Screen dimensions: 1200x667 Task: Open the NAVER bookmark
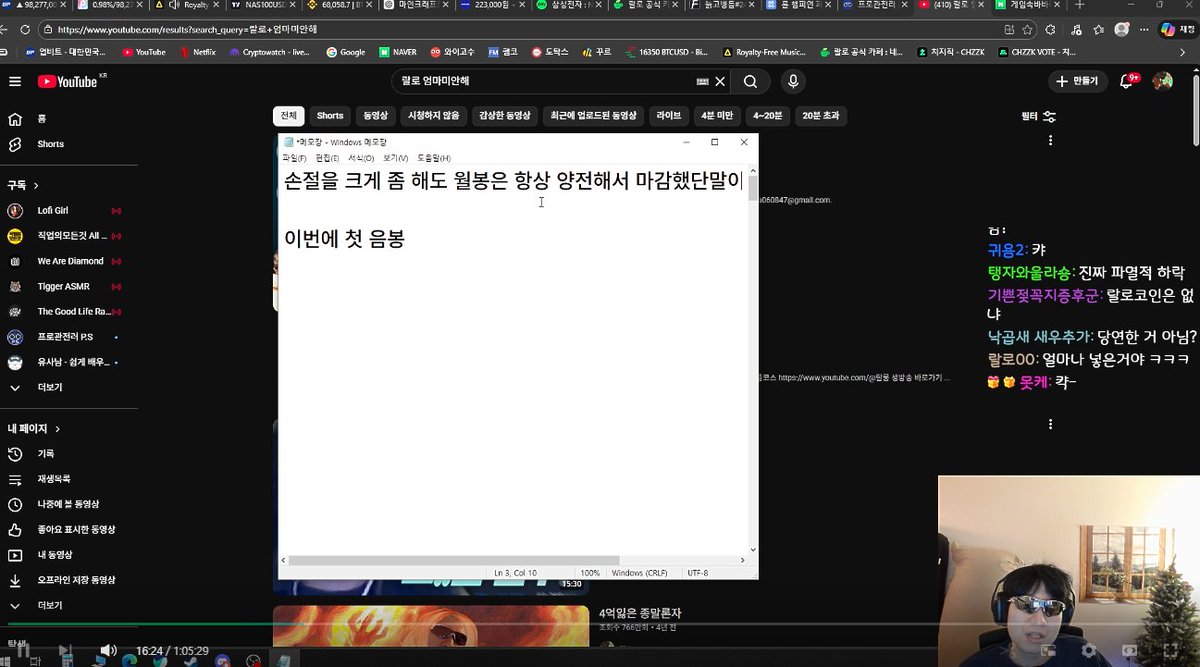398,52
